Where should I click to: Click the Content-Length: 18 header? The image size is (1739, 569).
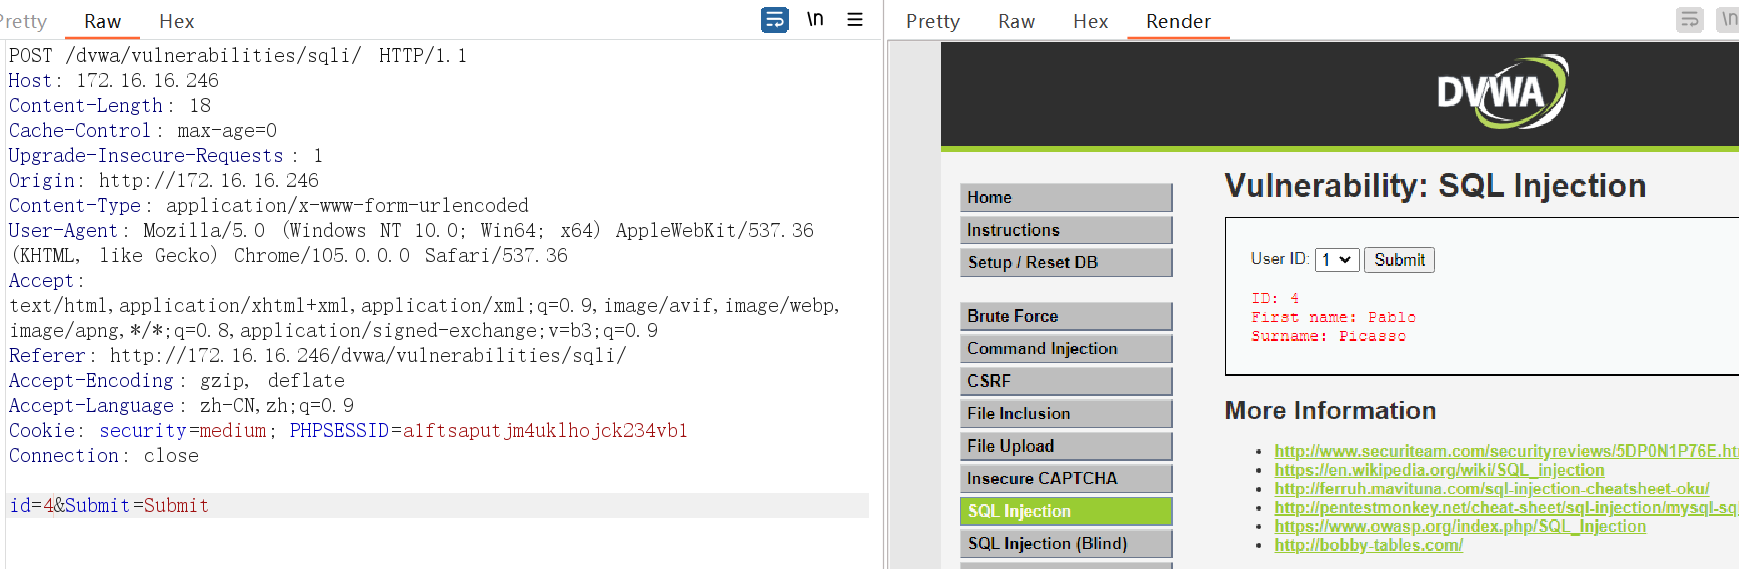(x=110, y=105)
